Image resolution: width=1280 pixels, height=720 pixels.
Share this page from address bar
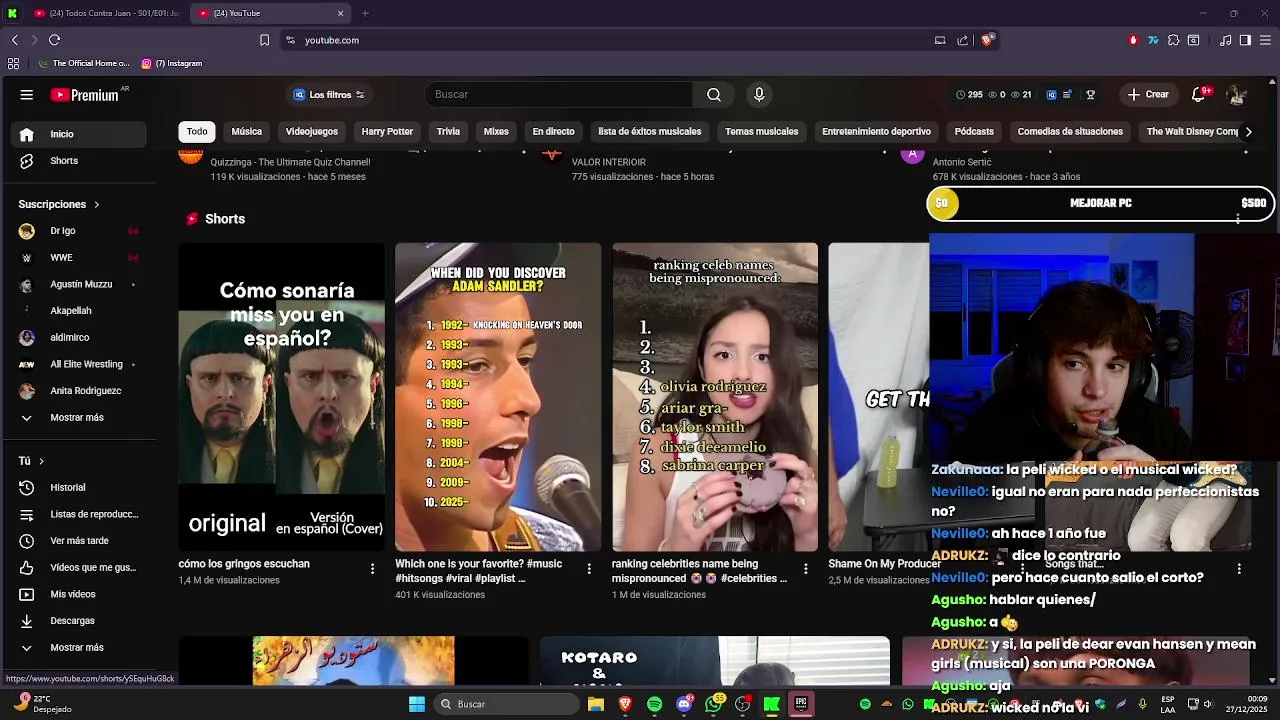tap(962, 40)
